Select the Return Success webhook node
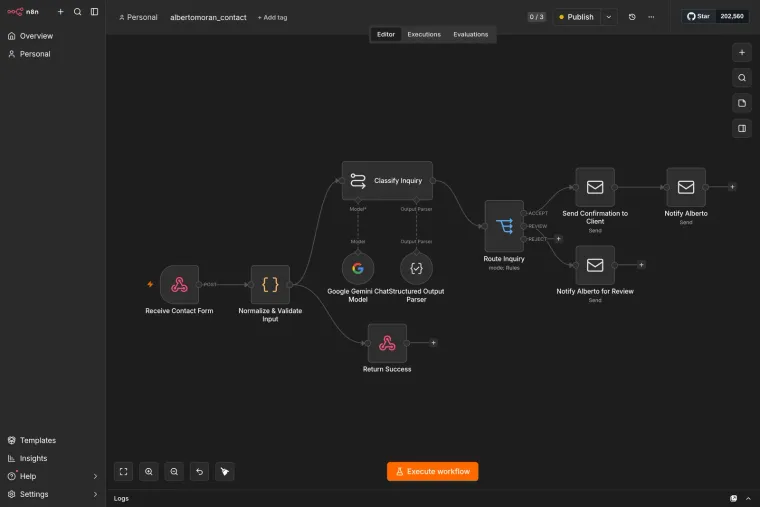760x507 pixels. click(387, 343)
